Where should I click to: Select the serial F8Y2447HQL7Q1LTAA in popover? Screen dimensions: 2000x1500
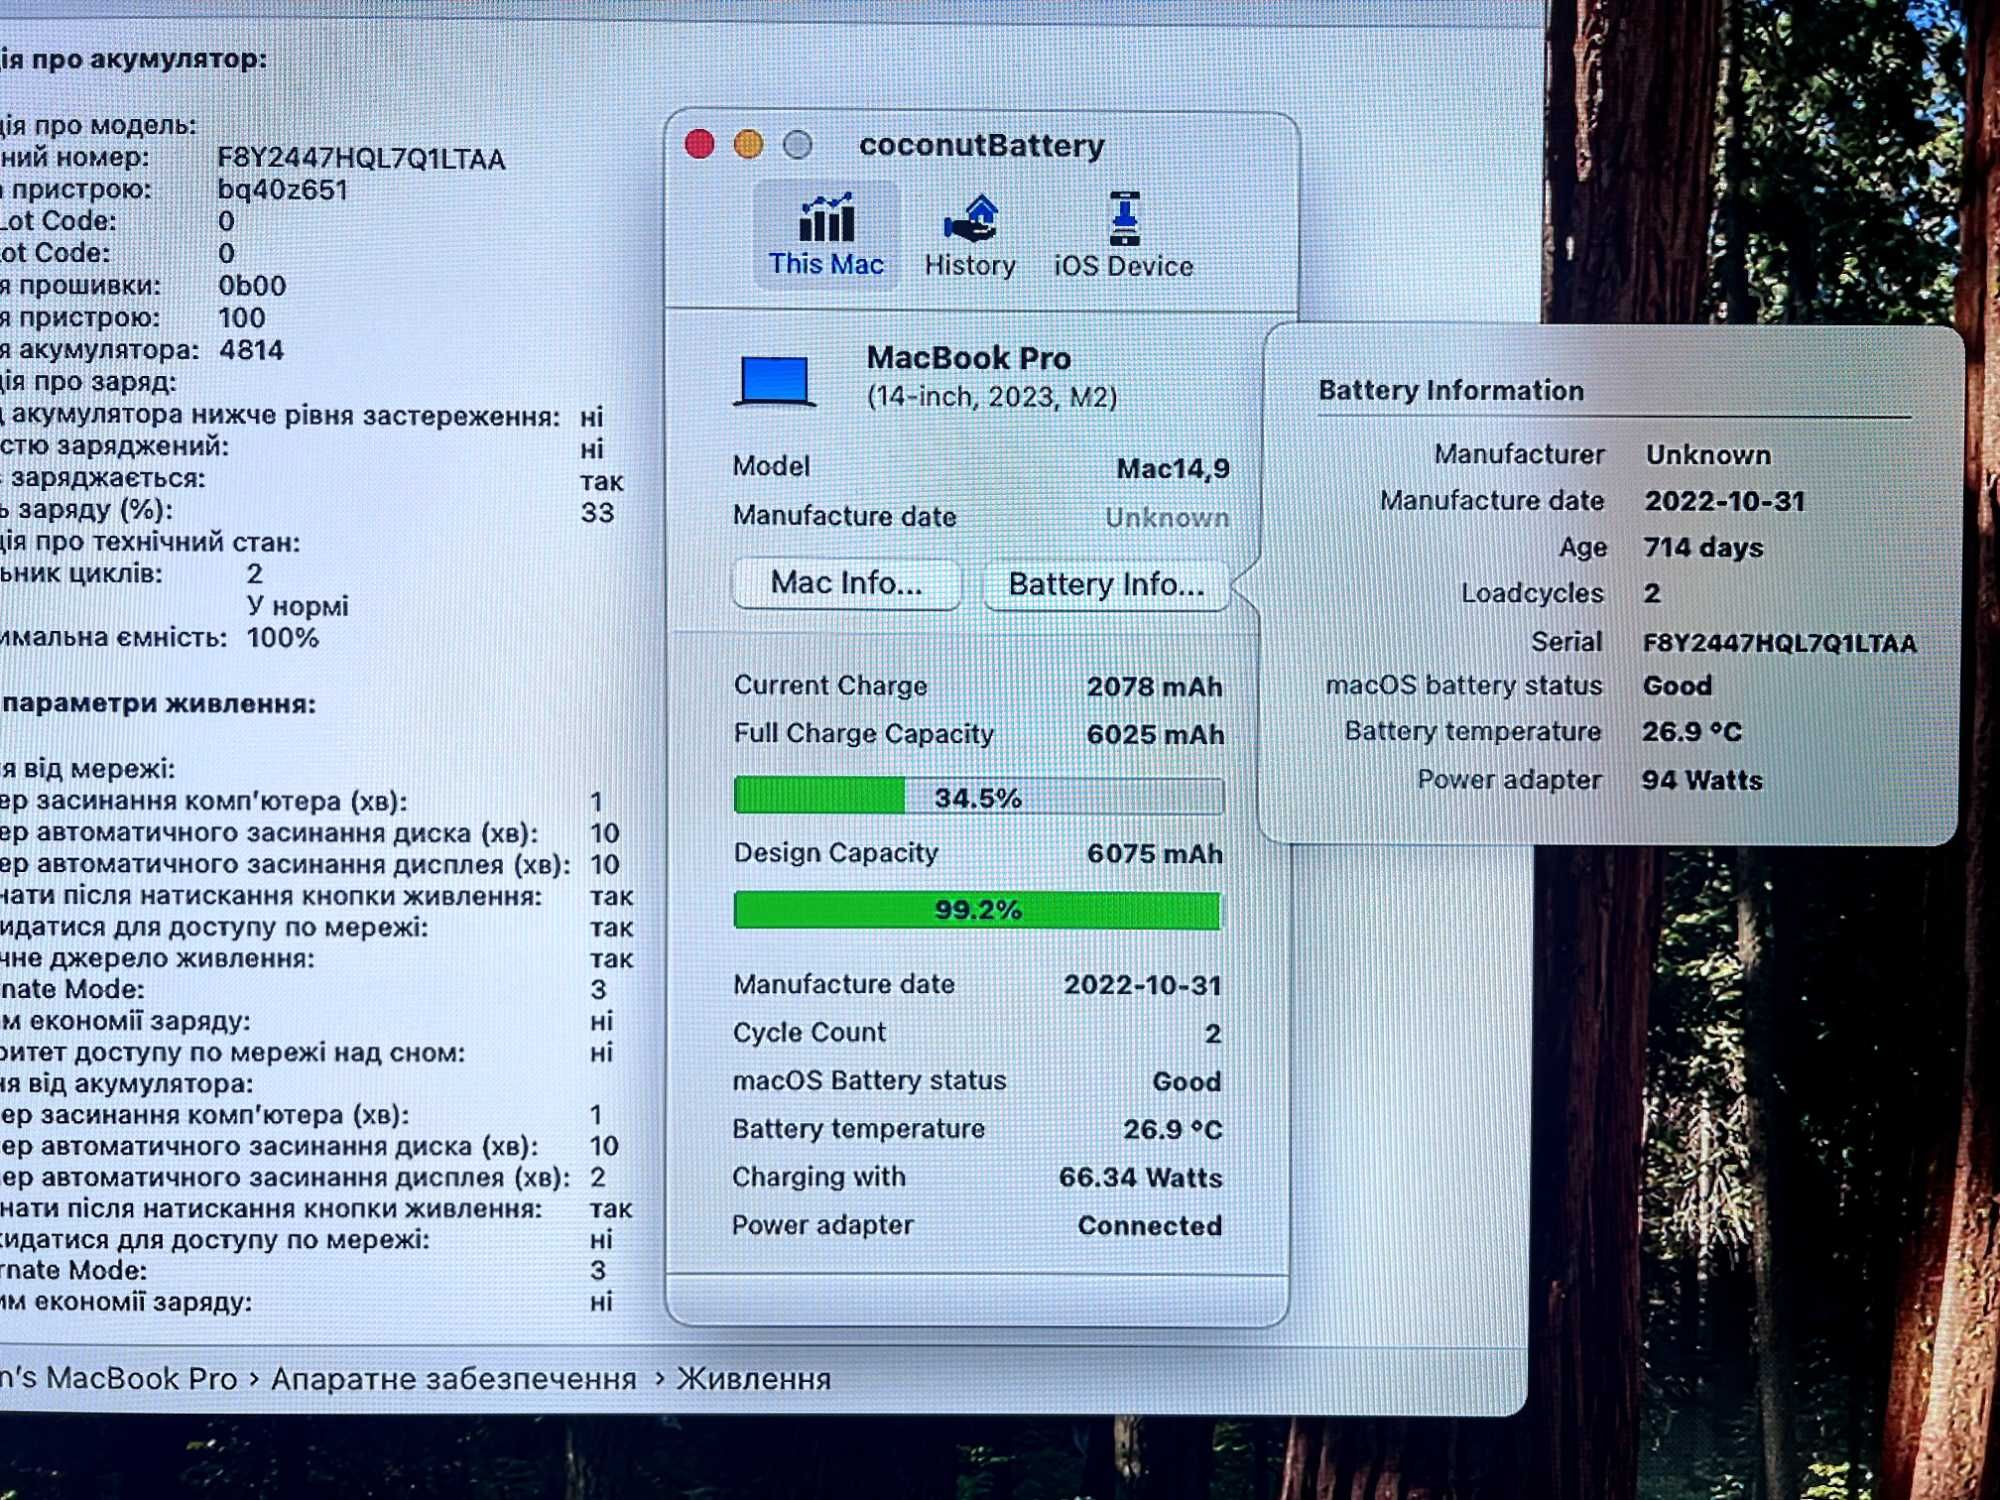coord(1780,643)
